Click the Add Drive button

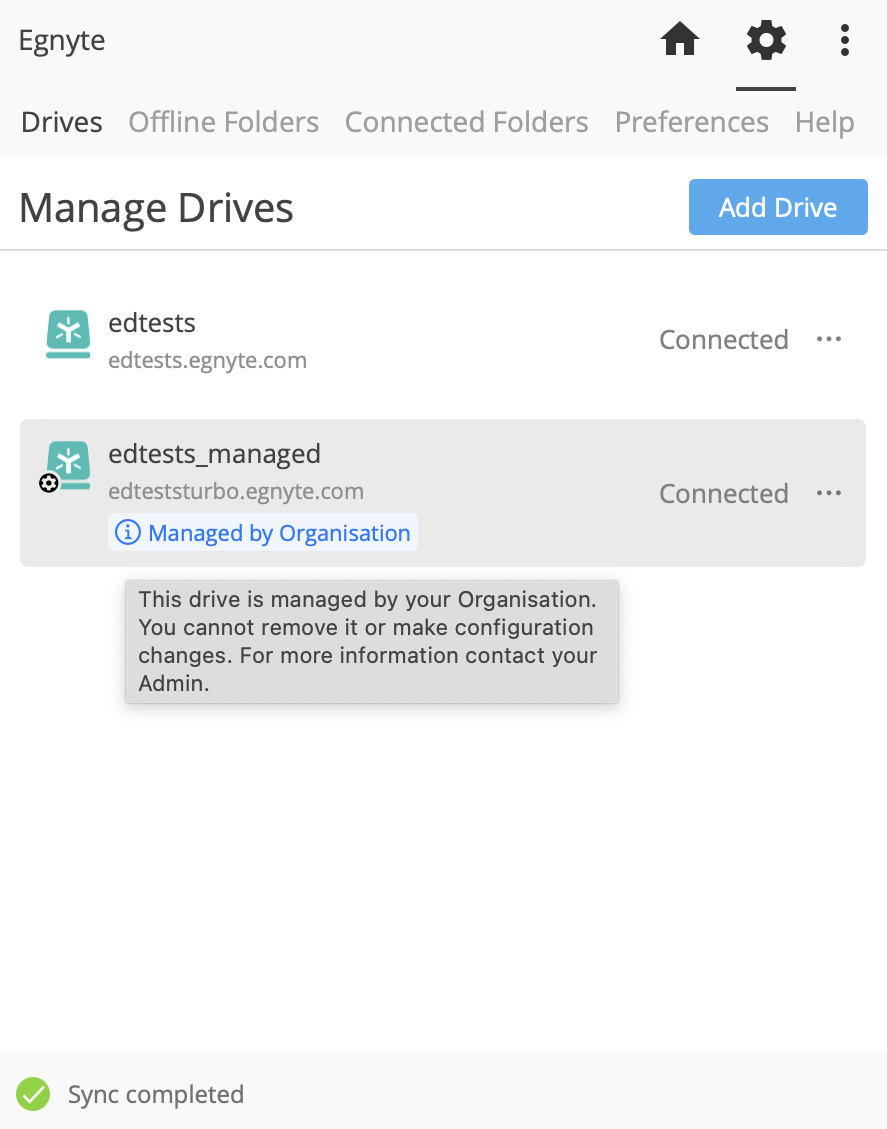pos(778,207)
